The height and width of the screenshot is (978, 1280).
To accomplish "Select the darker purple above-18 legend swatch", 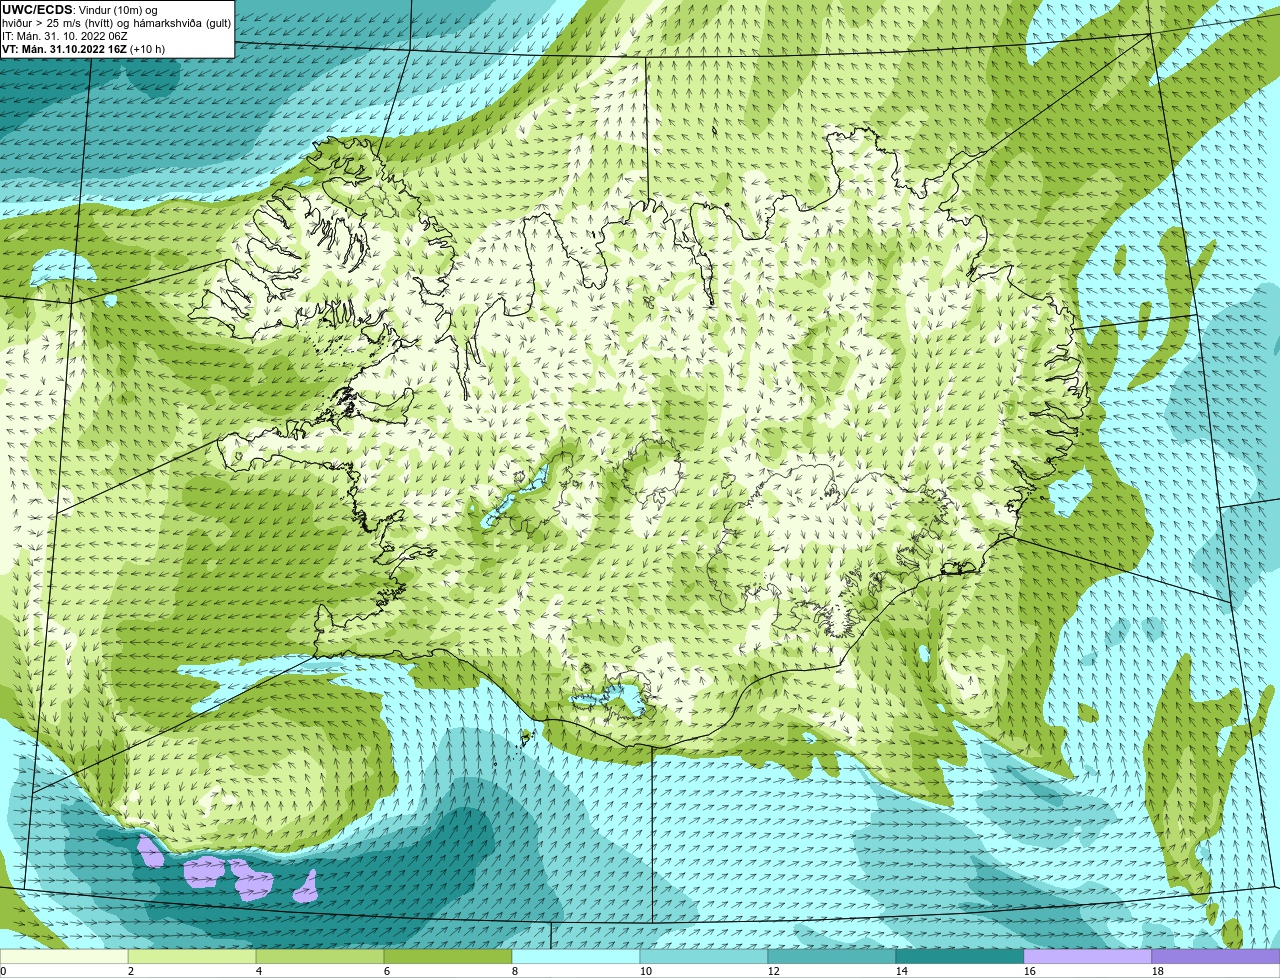I will pyautogui.click(x=1216, y=956).
